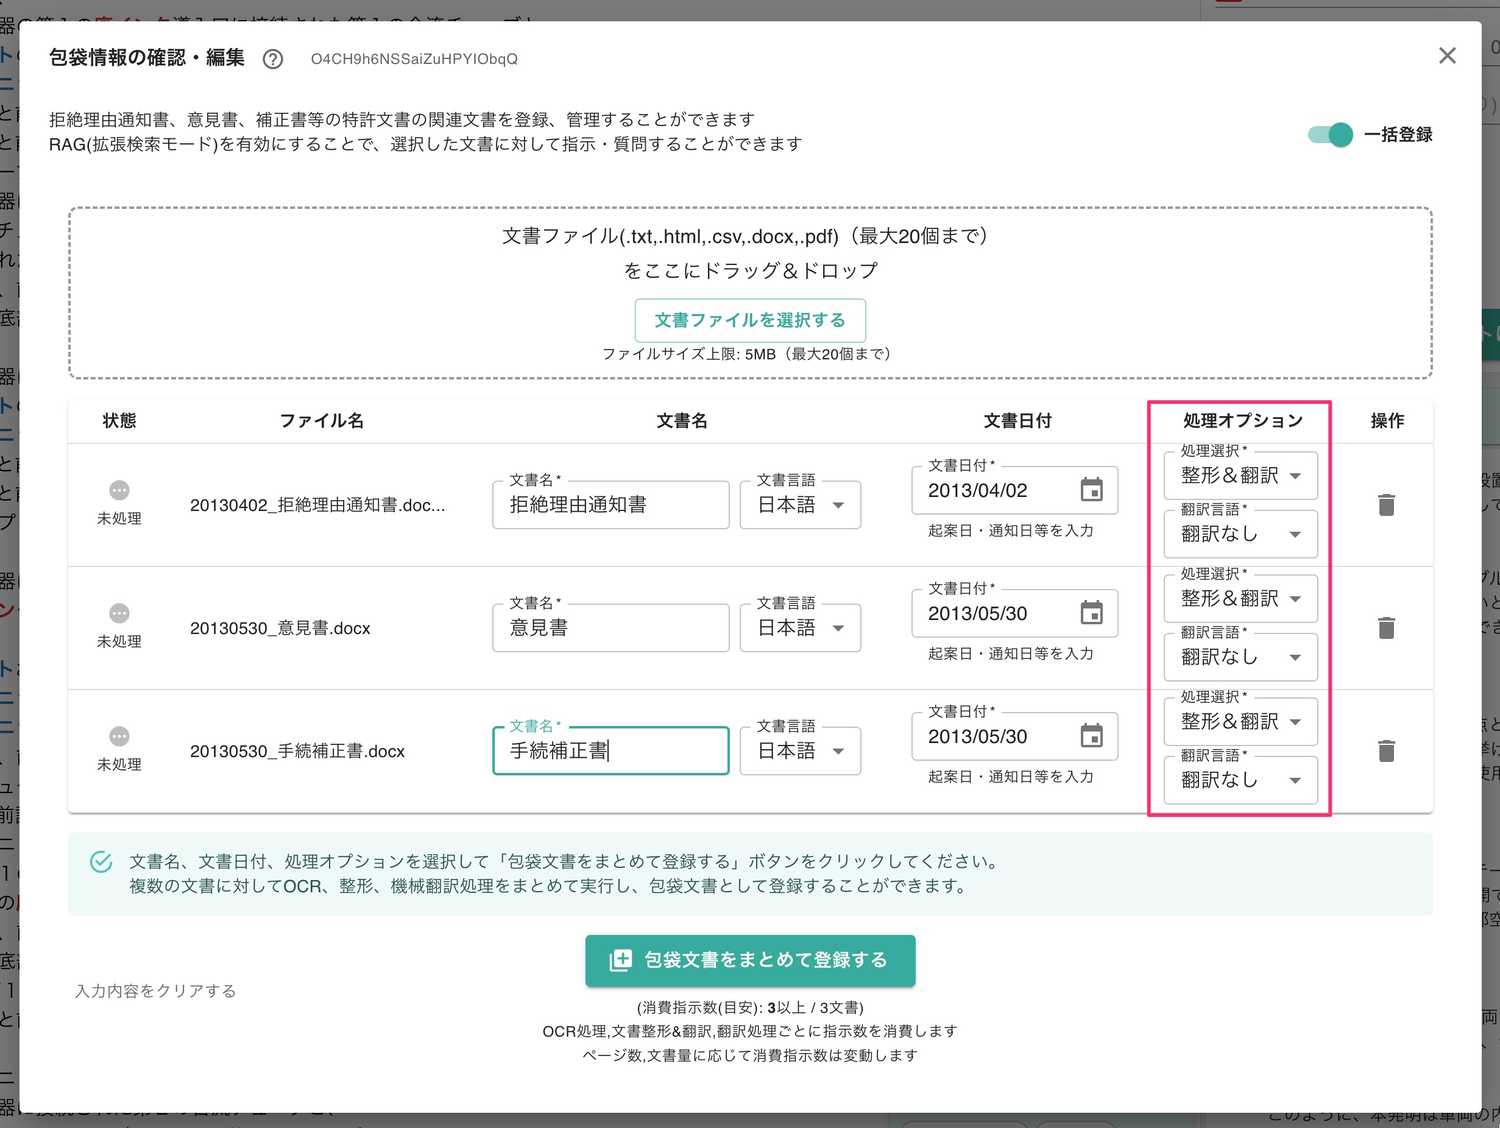Open 処理選択 dropdown in 意見書 row

(x=1240, y=599)
